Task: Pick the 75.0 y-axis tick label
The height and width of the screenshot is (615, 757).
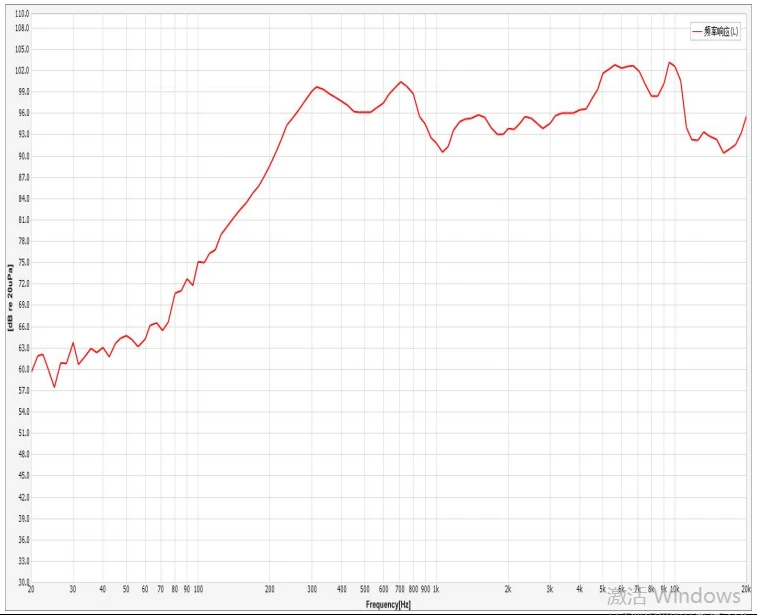Action: click(24, 263)
